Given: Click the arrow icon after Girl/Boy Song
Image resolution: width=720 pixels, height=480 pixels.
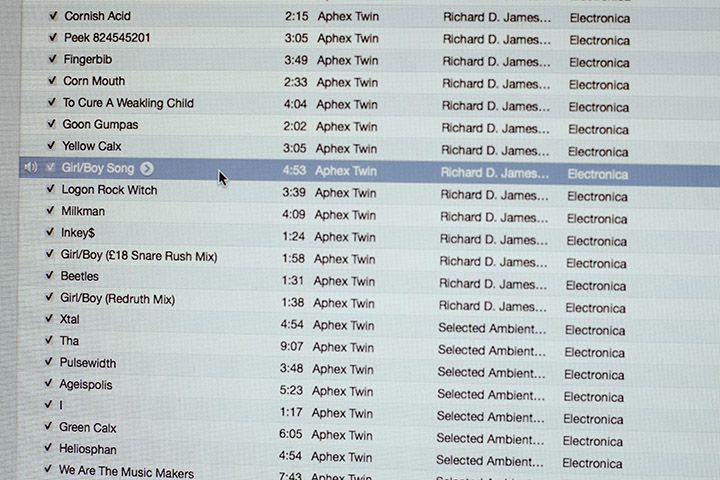Looking at the screenshot, I should tap(147, 168).
